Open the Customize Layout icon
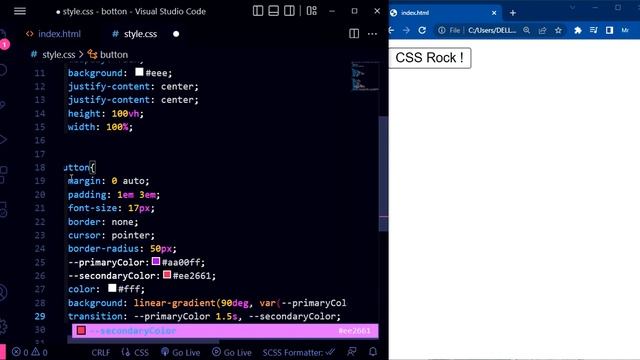 click(312, 11)
